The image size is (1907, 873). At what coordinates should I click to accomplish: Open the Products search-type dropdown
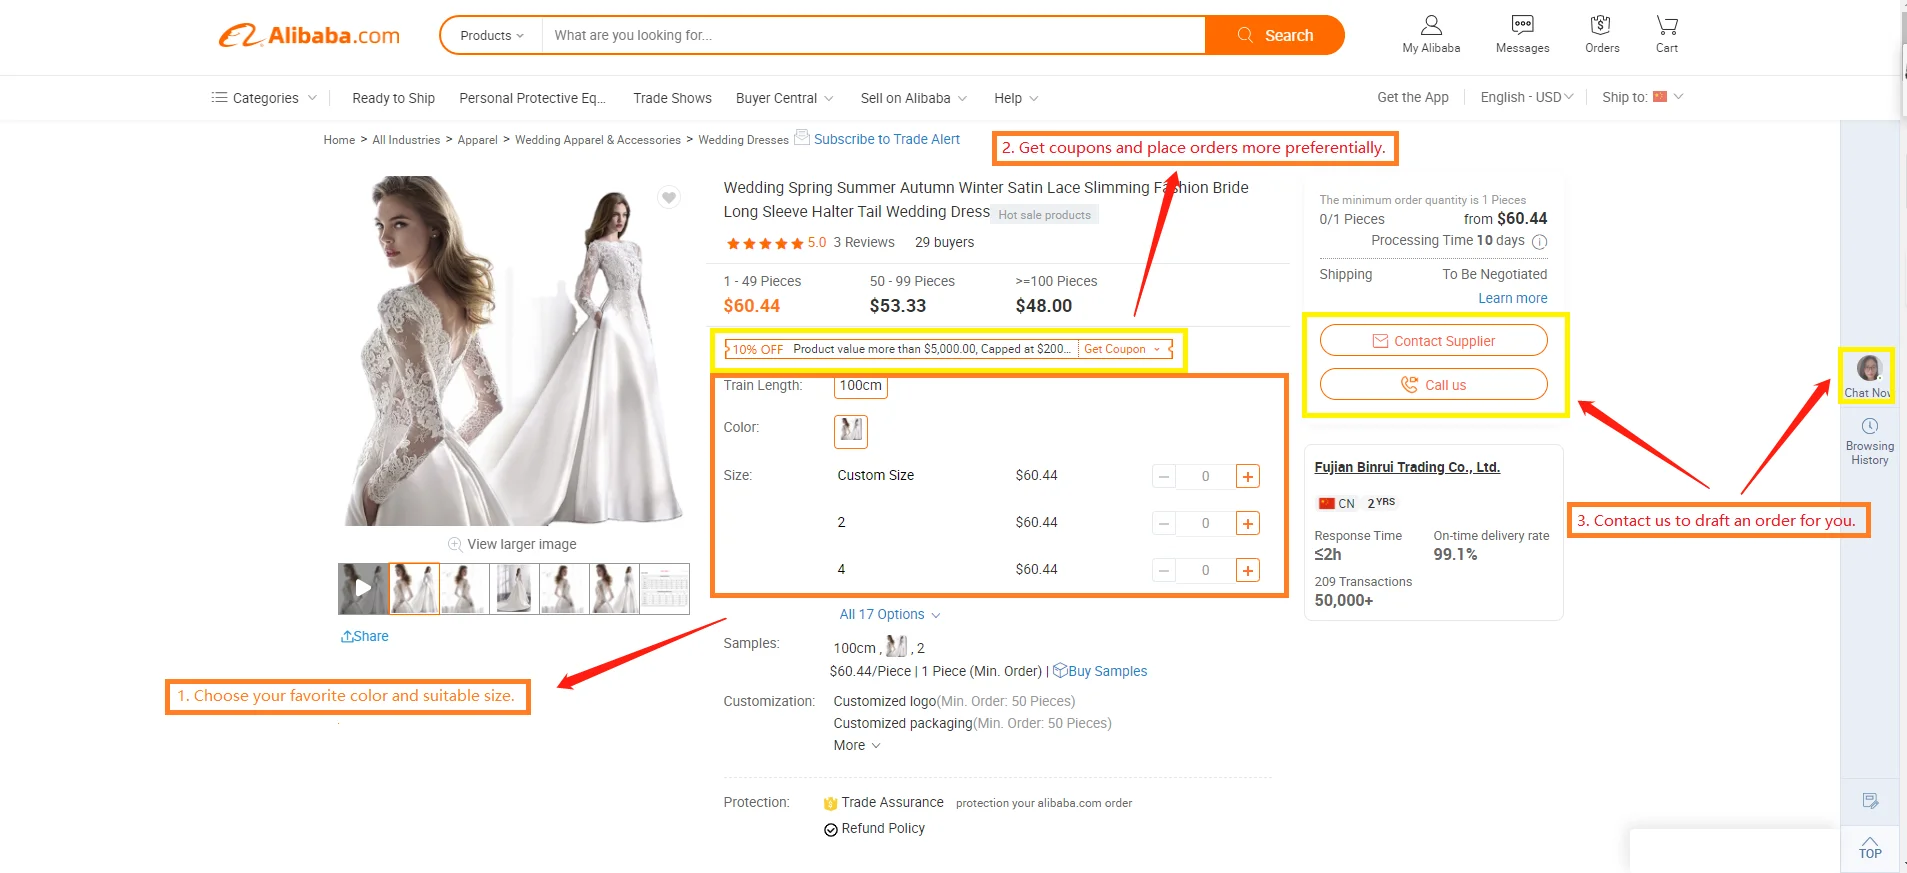[492, 35]
